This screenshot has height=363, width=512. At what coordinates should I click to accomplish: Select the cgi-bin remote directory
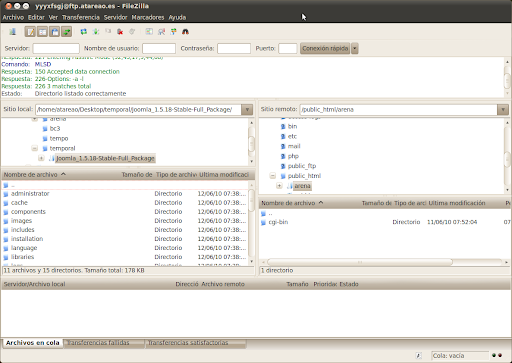(x=385, y=222)
